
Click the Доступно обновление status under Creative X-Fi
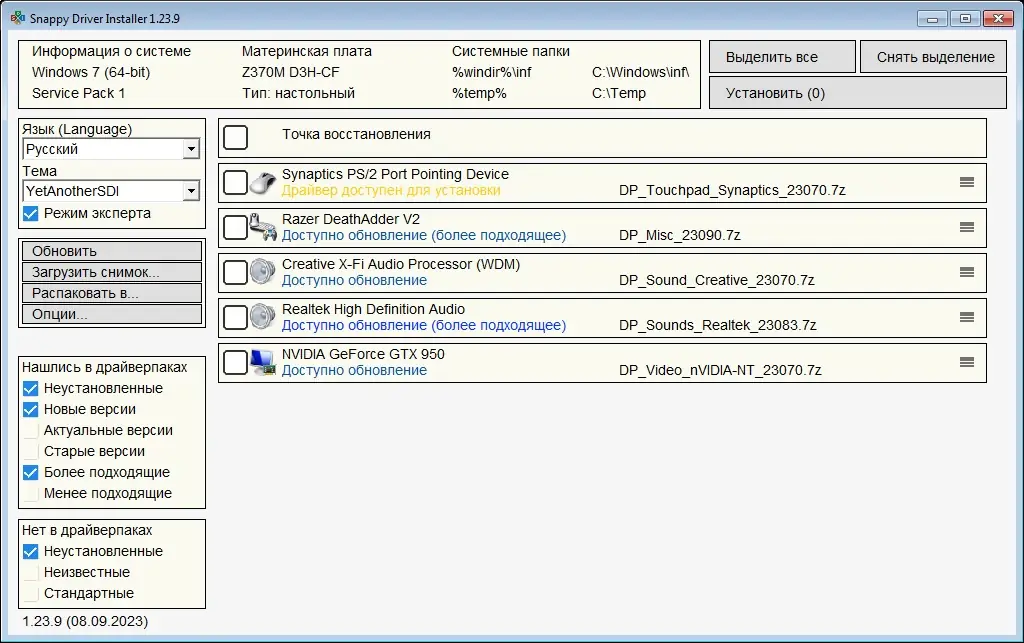tap(354, 280)
